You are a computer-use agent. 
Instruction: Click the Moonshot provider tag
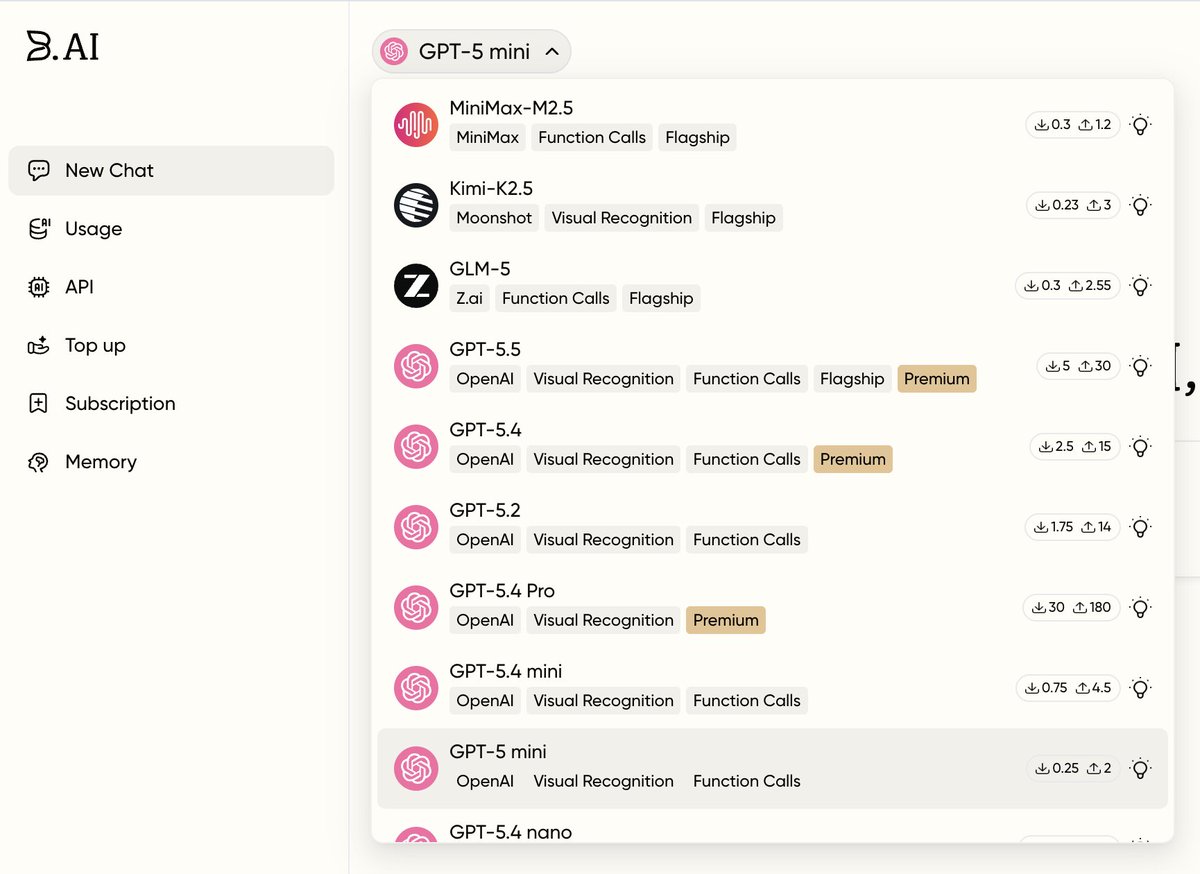tap(495, 218)
